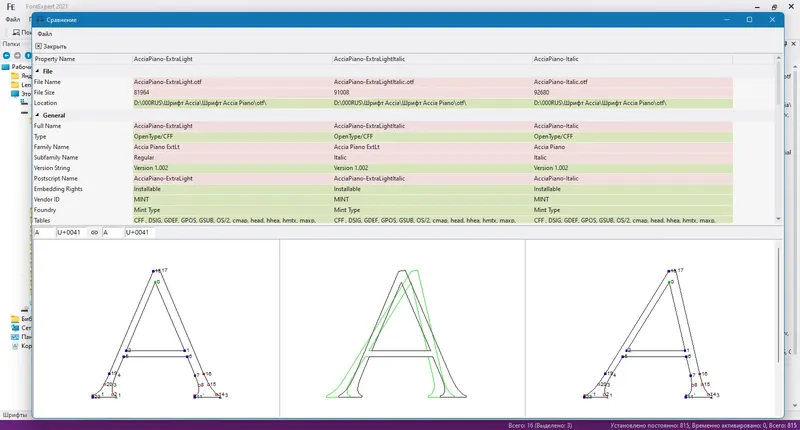Click the second glyph character field containing A

click(113, 233)
